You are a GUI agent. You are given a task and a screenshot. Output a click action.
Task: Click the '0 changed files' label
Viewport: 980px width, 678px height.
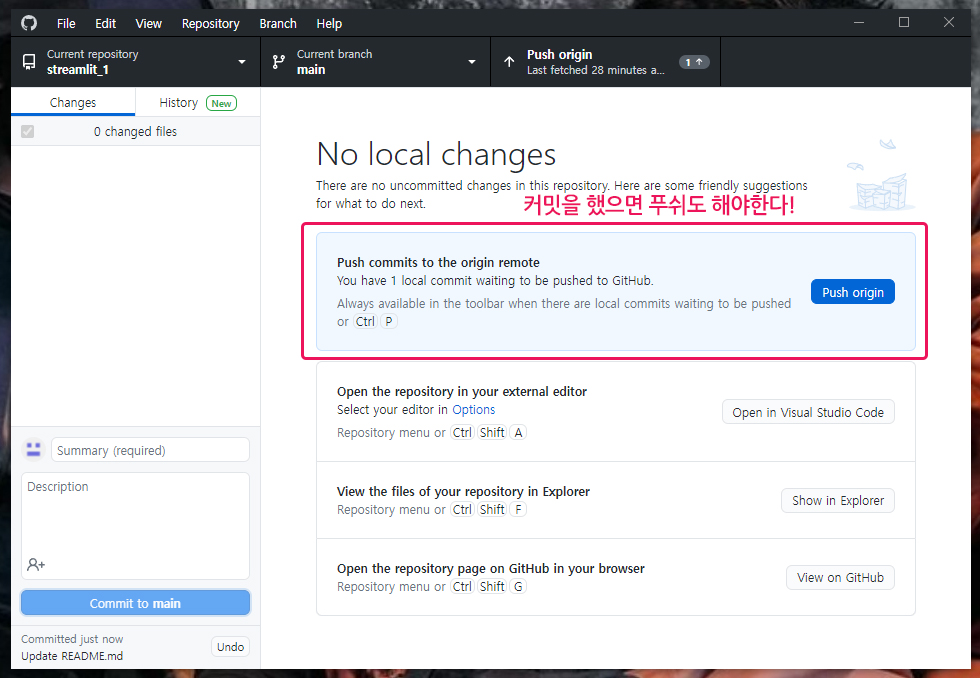pyautogui.click(x=136, y=131)
